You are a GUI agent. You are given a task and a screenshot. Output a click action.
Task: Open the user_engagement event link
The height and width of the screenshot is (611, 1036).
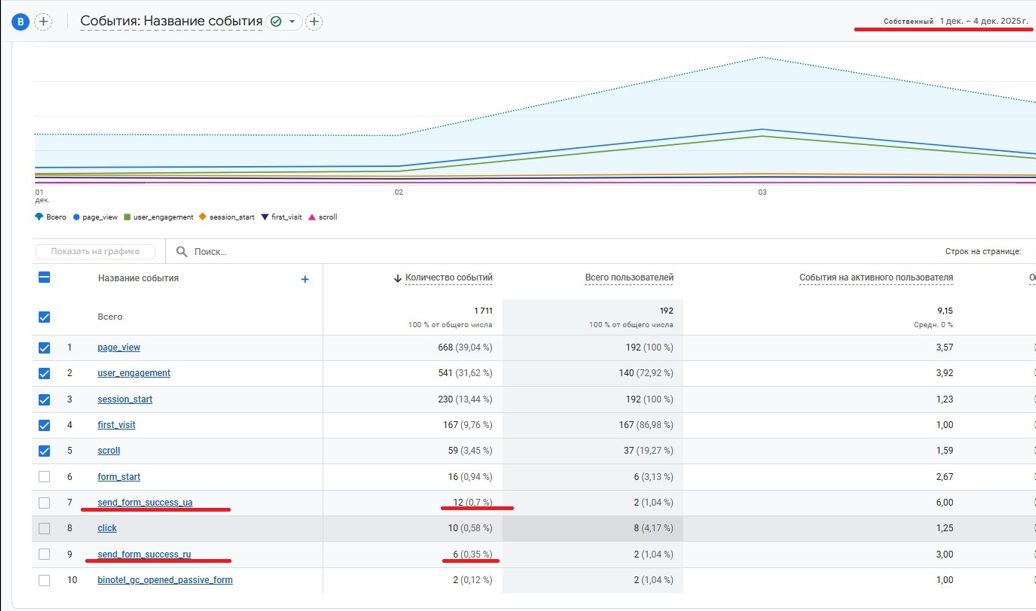click(x=133, y=373)
